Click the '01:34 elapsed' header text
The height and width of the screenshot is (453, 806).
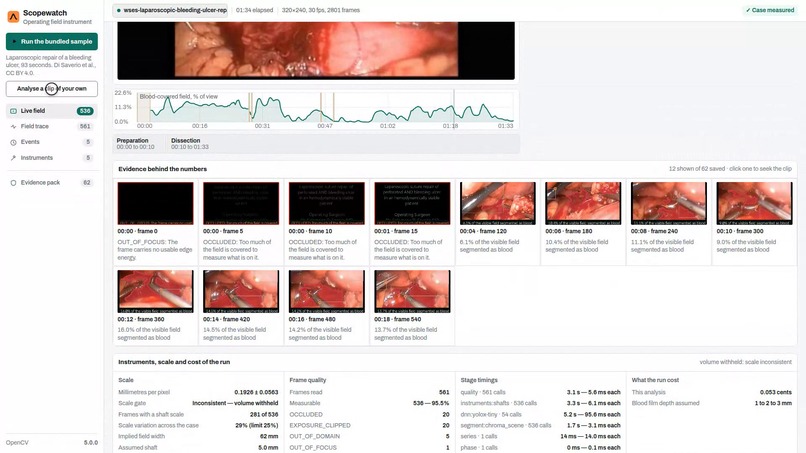point(254,10)
